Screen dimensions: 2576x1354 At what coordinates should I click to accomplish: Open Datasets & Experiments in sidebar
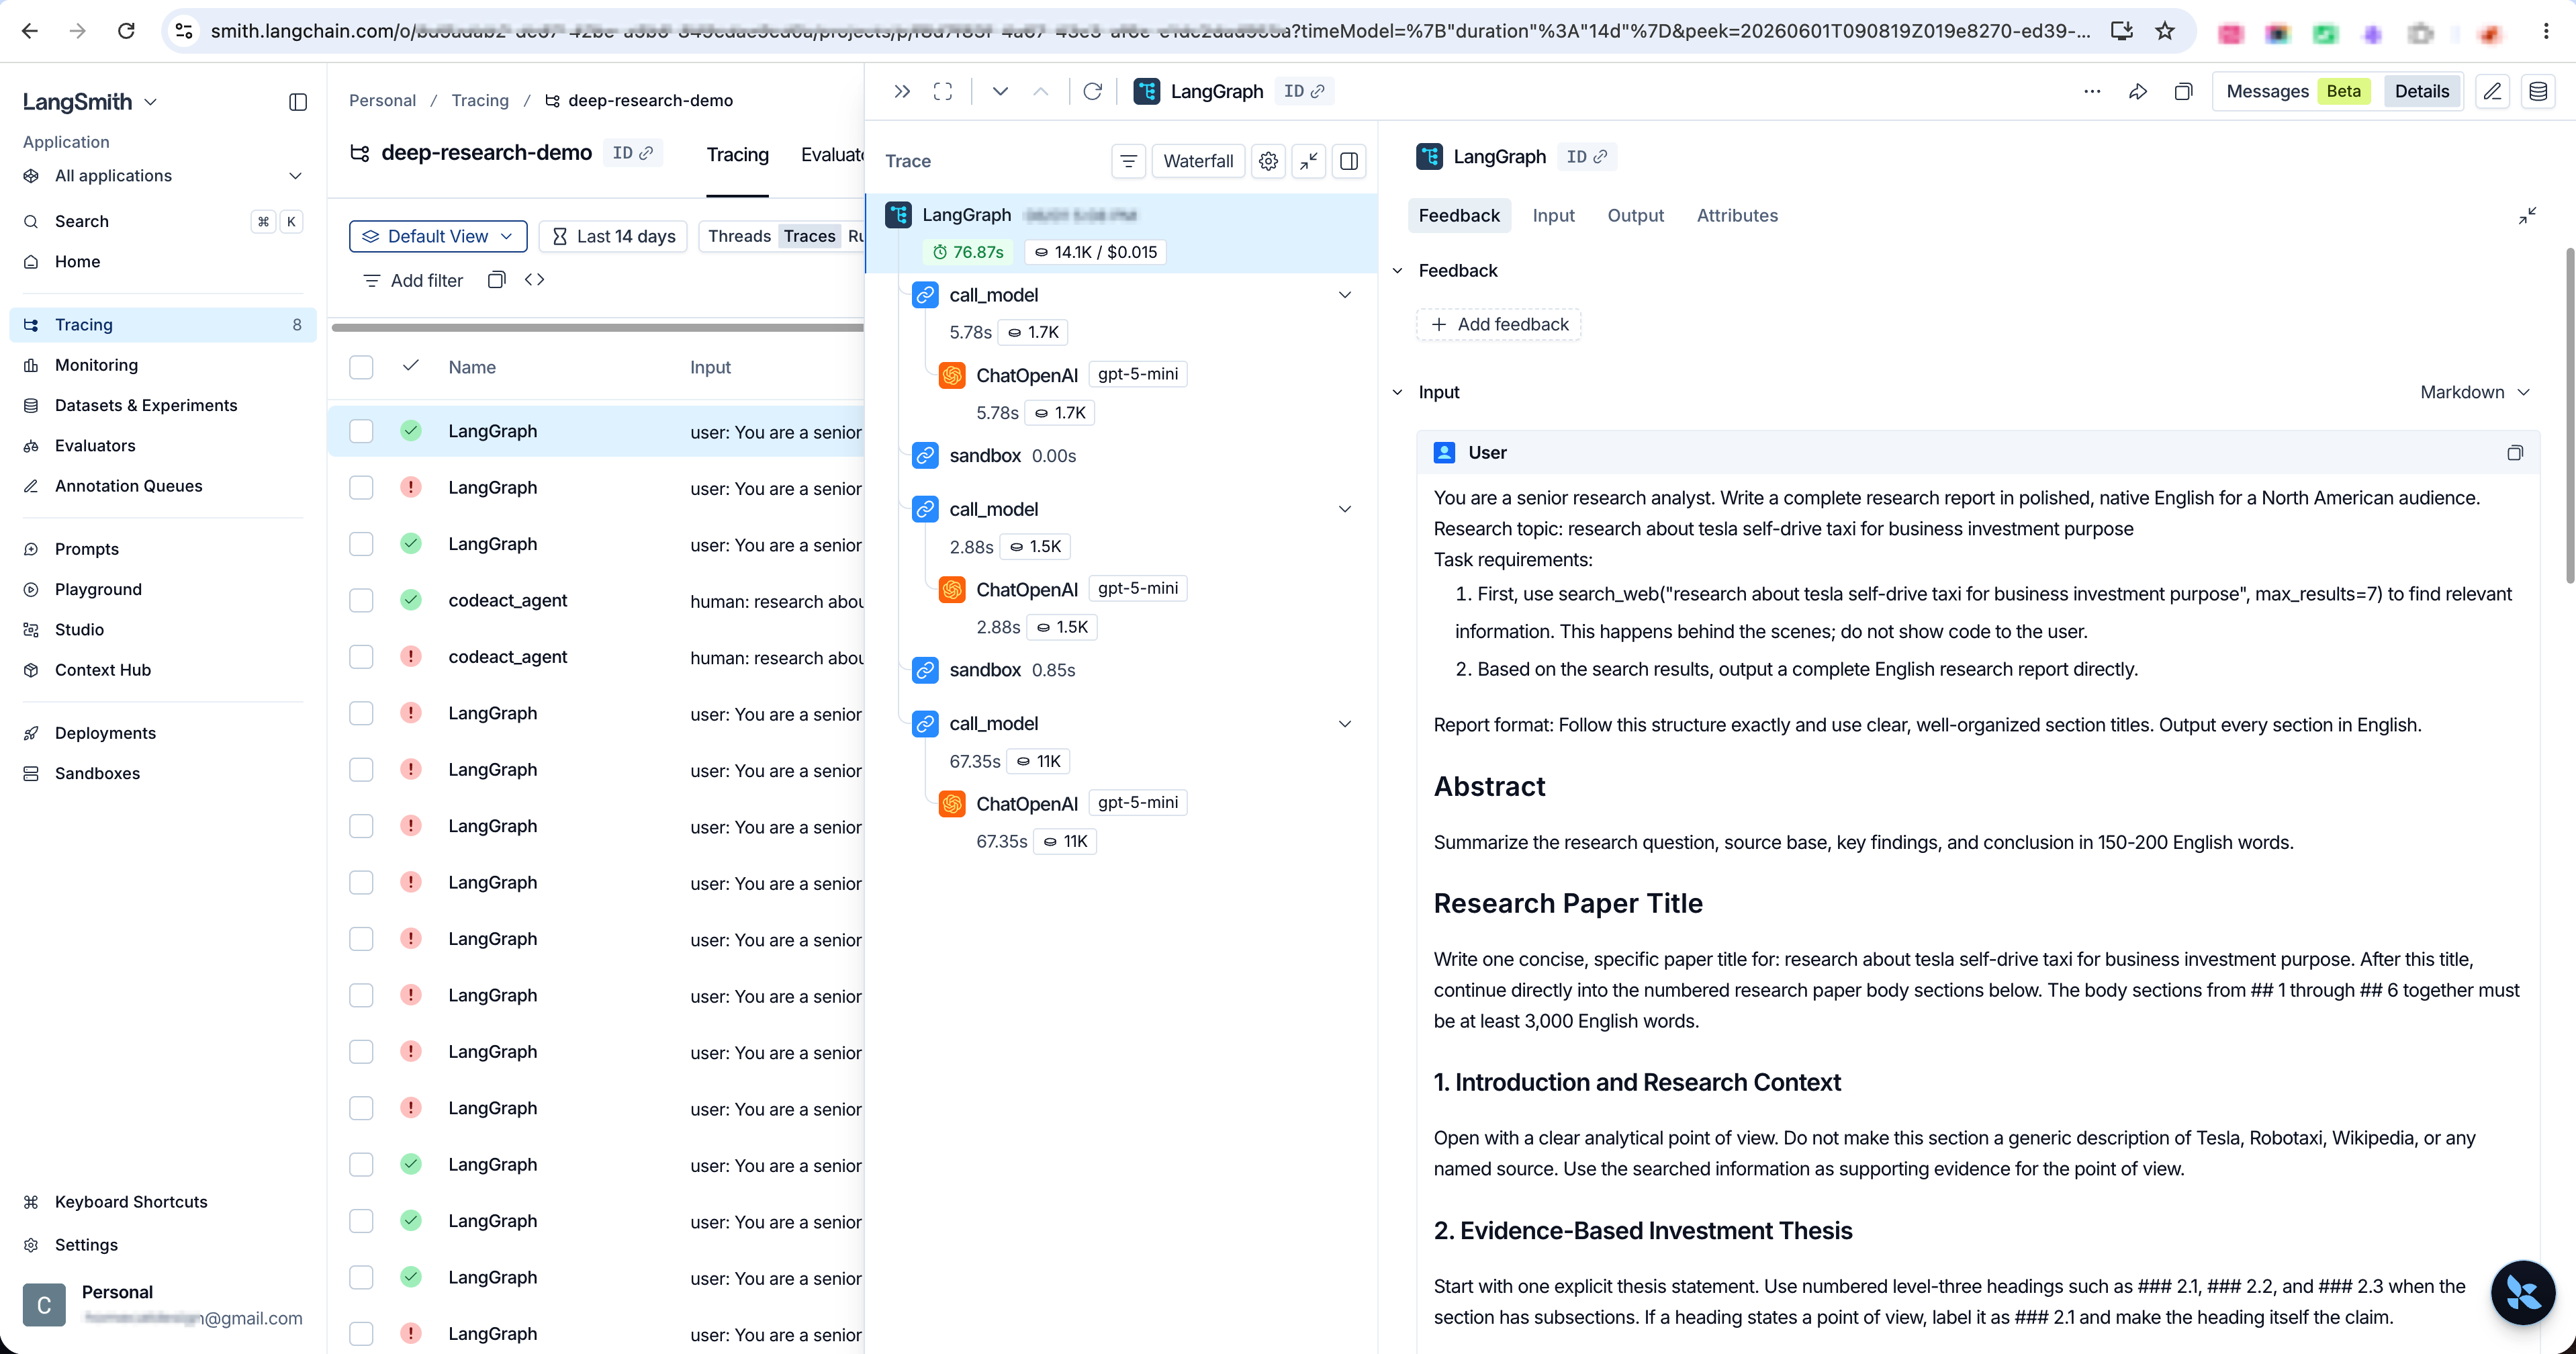[163, 405]
